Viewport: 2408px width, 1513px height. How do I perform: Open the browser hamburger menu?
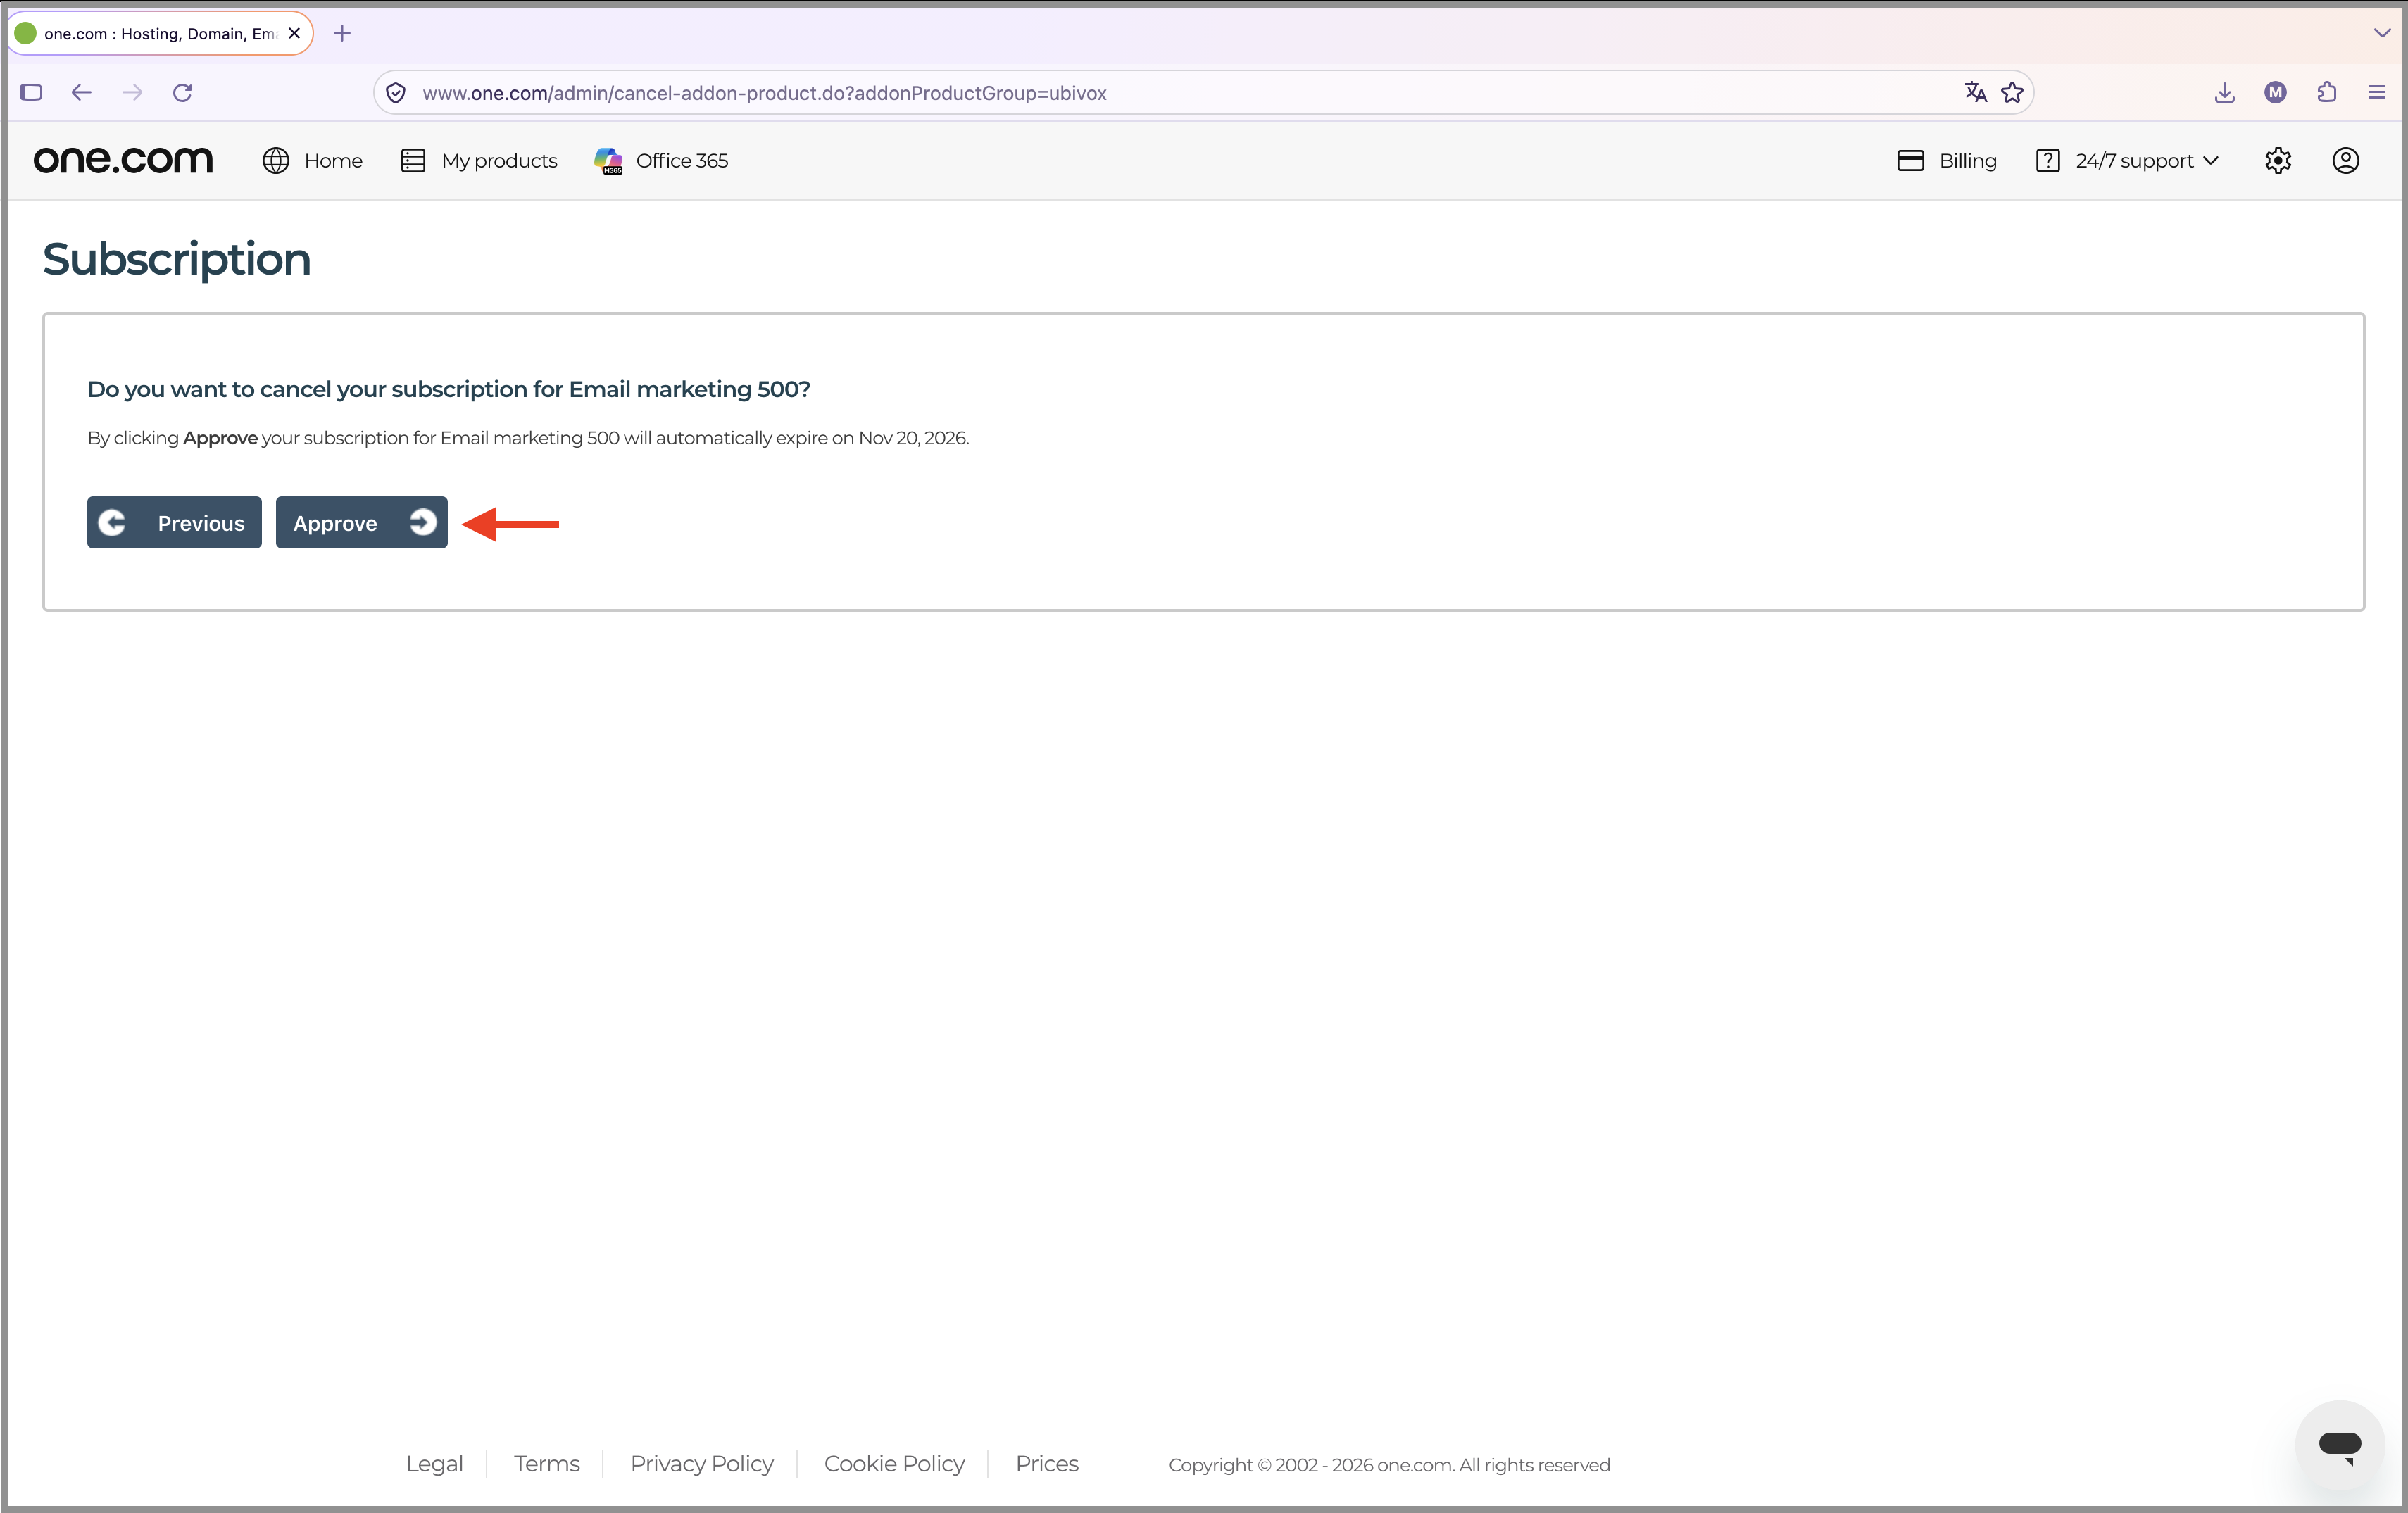[2377, 92]
